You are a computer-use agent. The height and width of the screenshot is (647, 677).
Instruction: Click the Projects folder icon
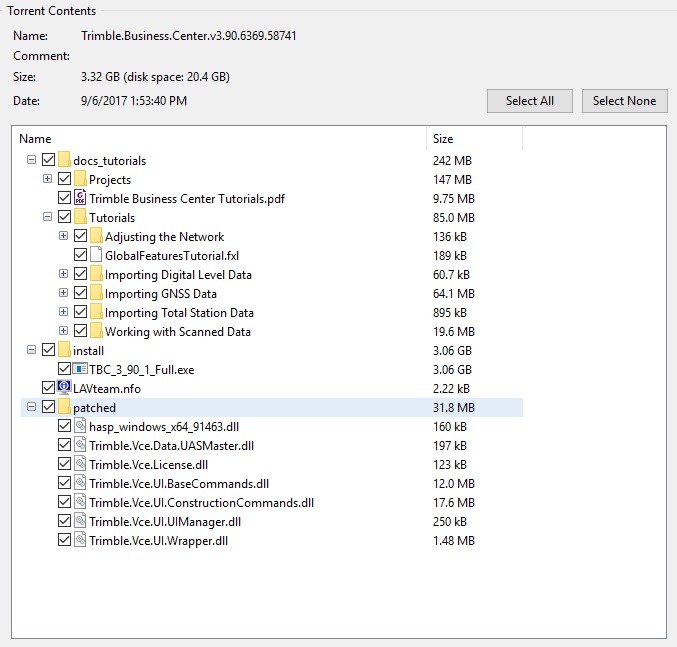pyautogui.click(x=80, y=179)
